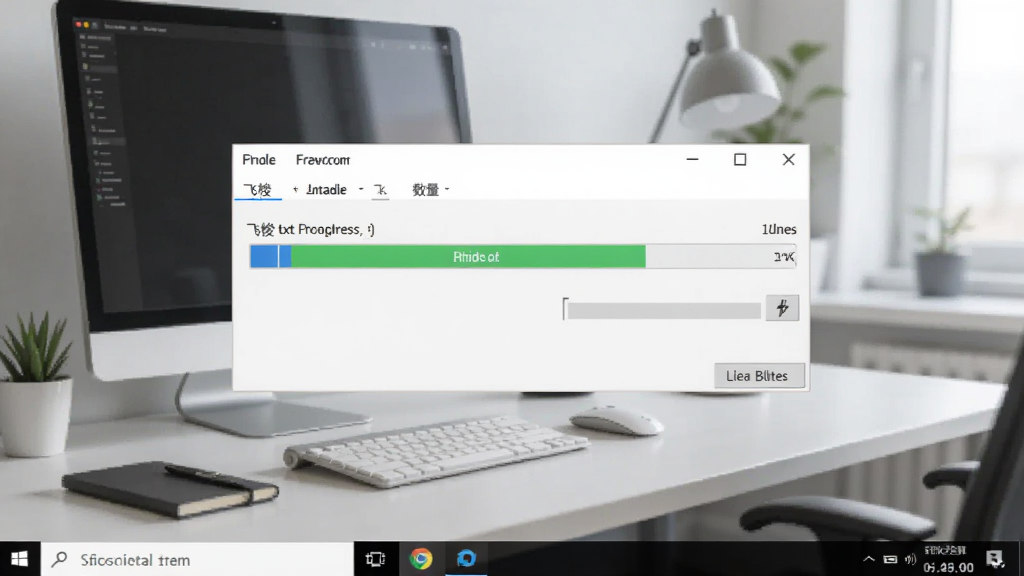Open the Fnole menu
Screen dimensions: 1024x576
tap(259, 160)
